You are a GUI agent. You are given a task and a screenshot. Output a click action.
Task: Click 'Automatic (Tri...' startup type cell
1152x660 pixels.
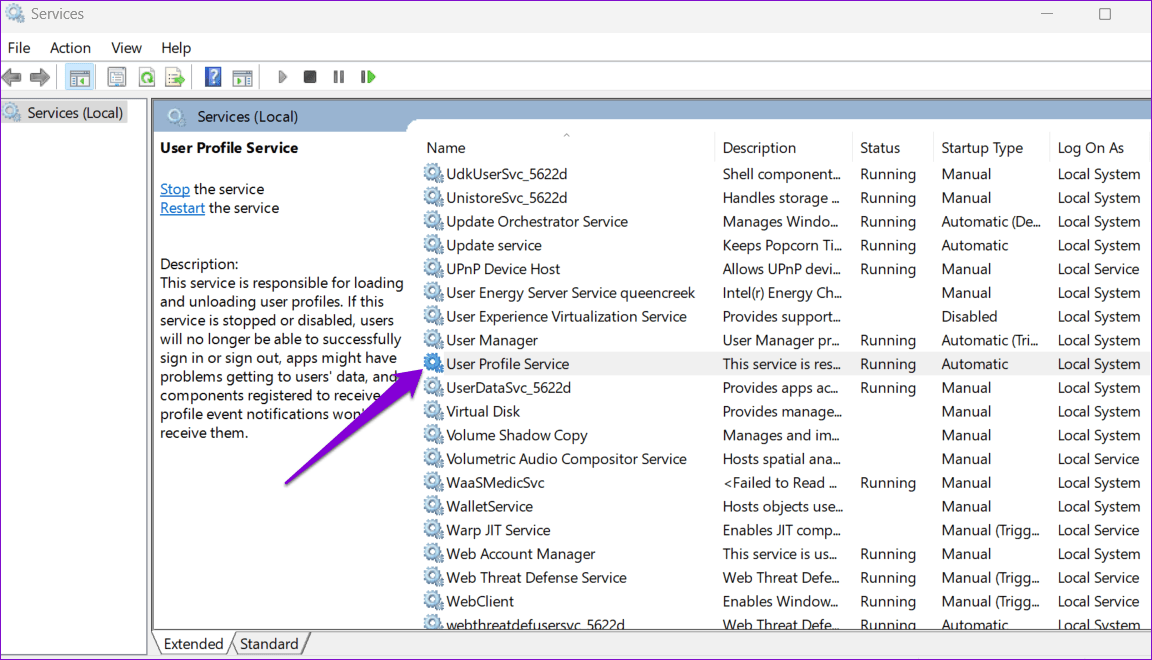click(990, 340)
